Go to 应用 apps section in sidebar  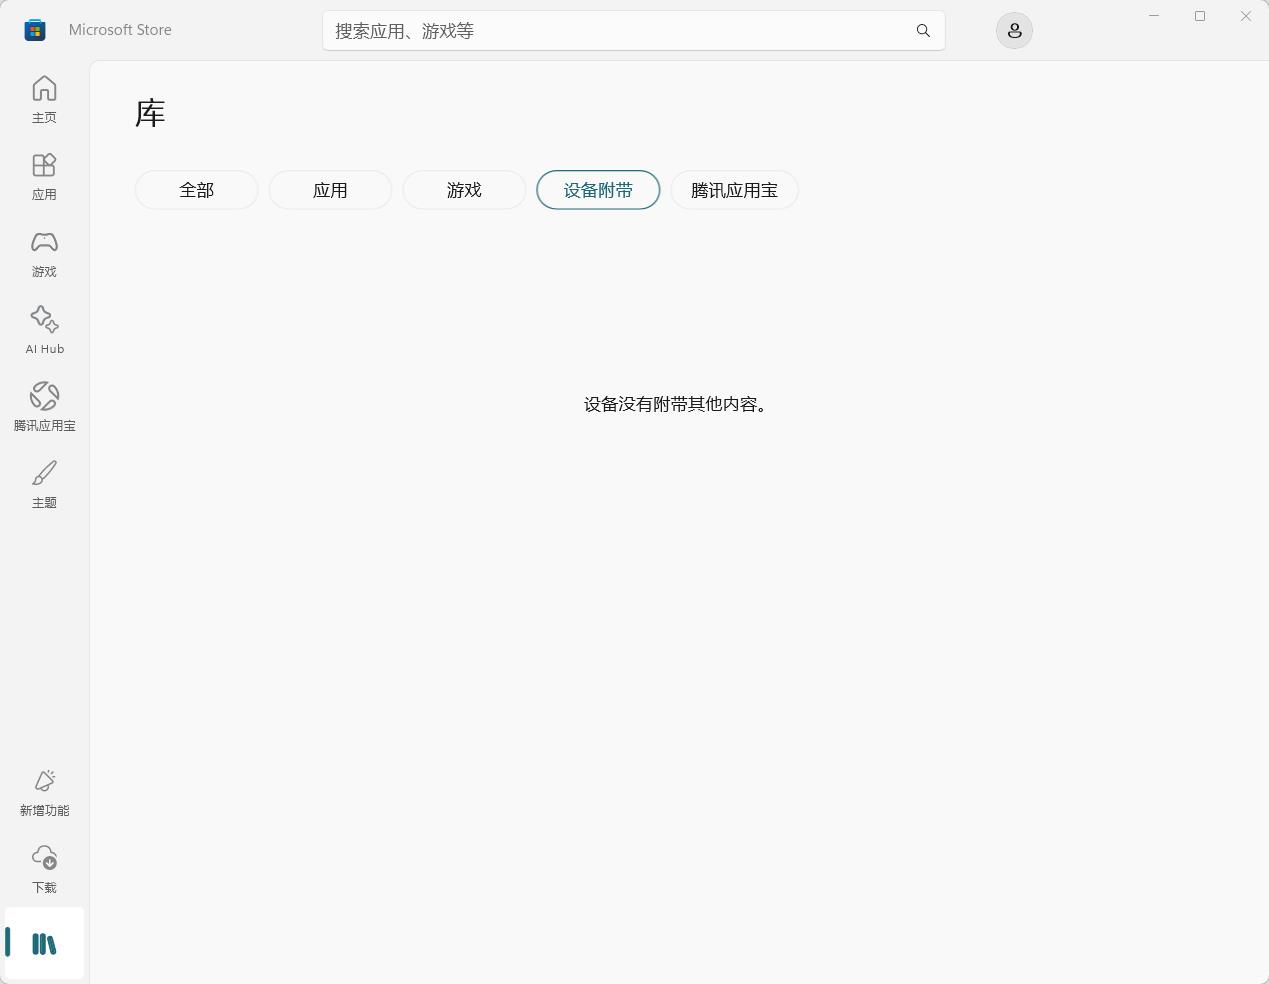[x=44, y=177]
